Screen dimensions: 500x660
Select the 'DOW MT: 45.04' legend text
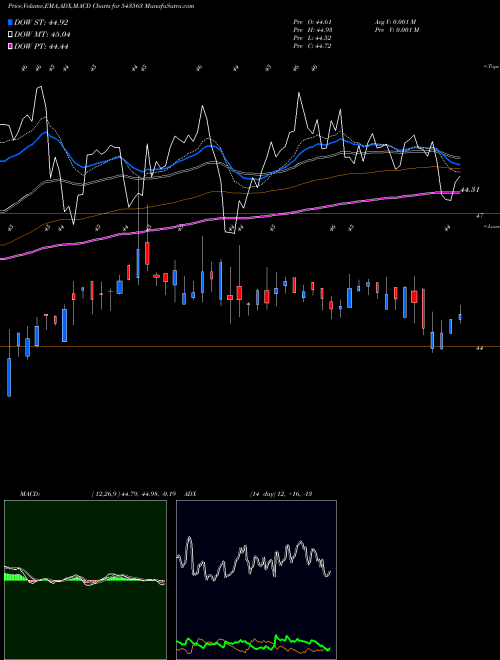(42, 35)
